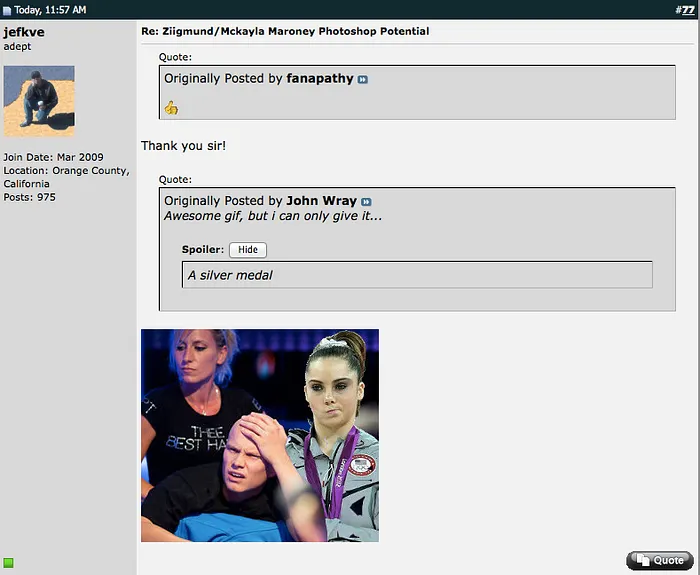Click the 'Posts: 975' text

coord(29,197)
